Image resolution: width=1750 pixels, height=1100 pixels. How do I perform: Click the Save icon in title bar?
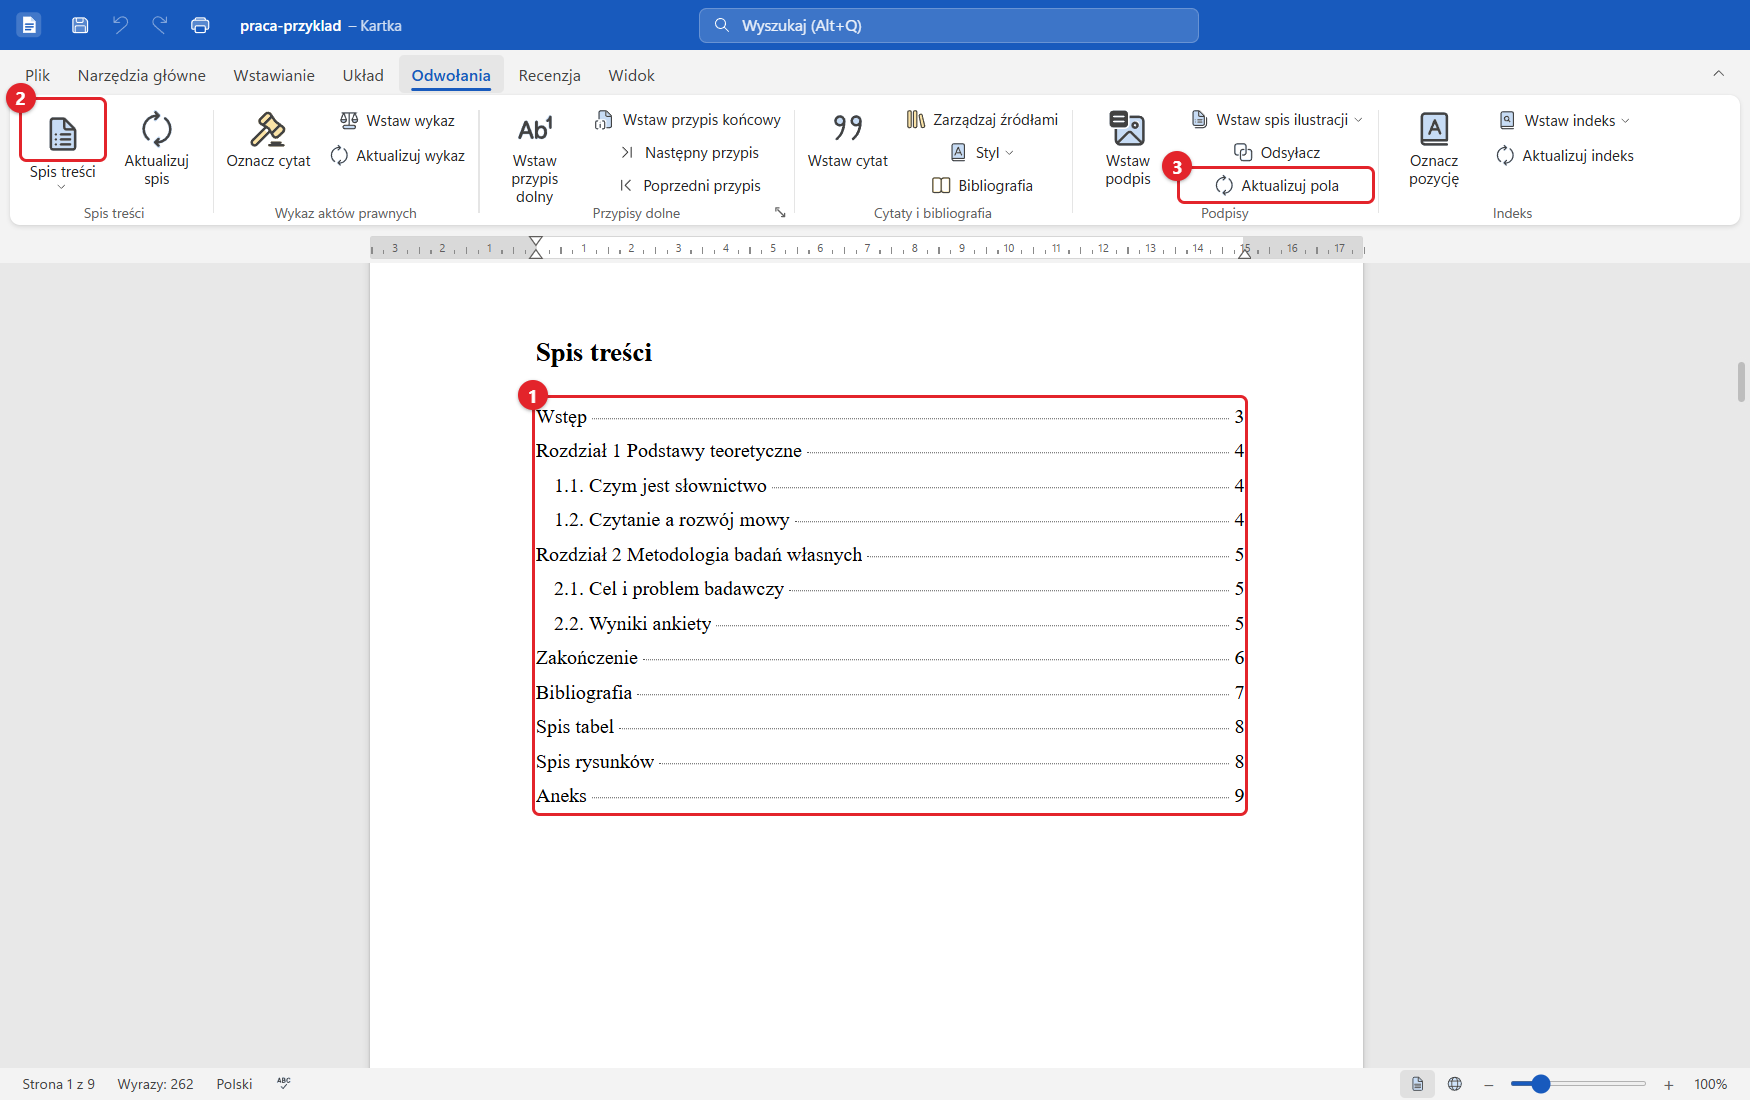tap(80, 25)
